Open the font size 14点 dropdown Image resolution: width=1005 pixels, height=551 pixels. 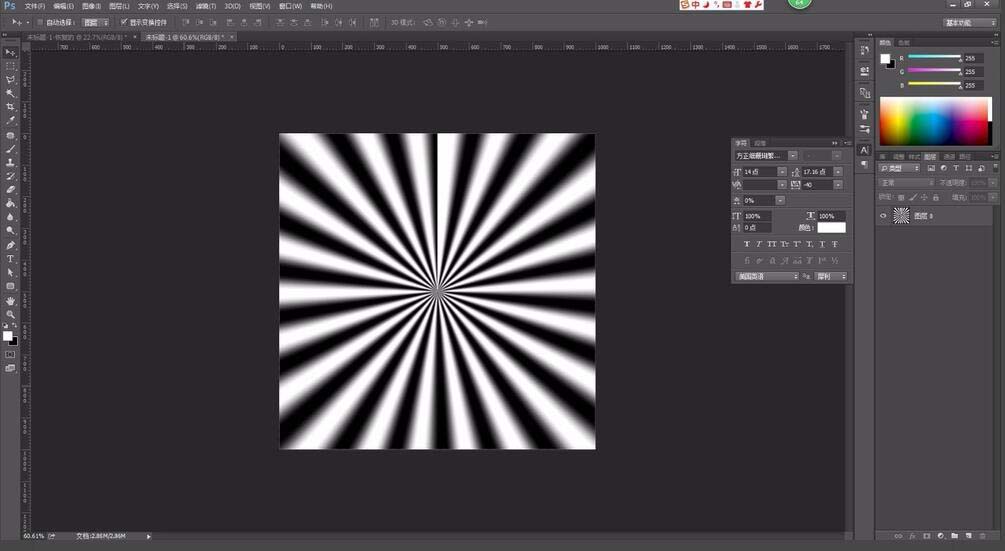(782, 172)
